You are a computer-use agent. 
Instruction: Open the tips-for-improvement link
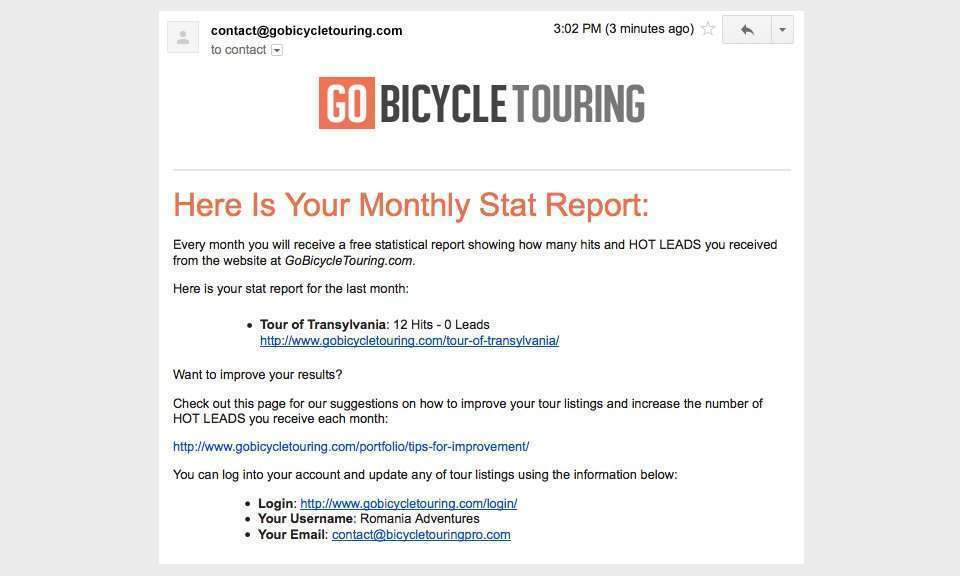351,447
